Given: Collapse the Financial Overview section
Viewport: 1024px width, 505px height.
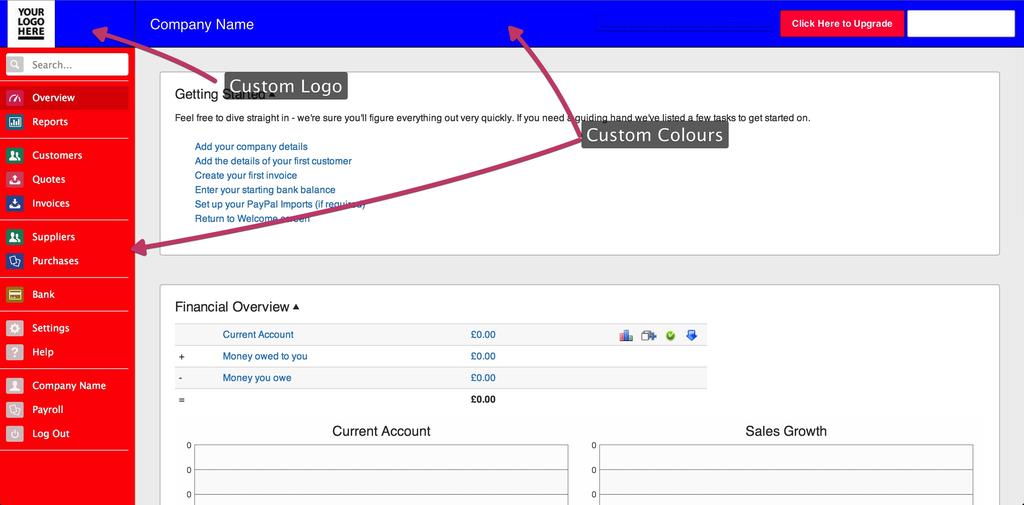Looking at the screenshot, I should point(296,307).
